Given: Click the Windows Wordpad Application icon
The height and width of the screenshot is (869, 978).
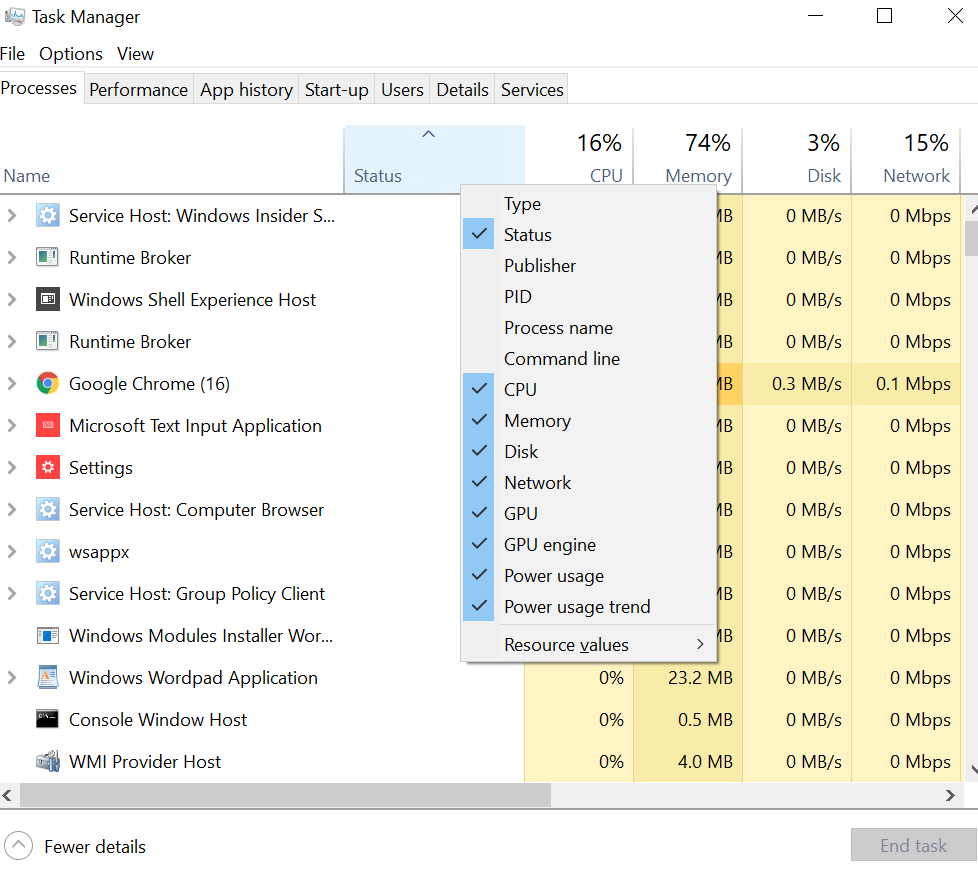Looking at the screenshot, I should coord(47,677).
